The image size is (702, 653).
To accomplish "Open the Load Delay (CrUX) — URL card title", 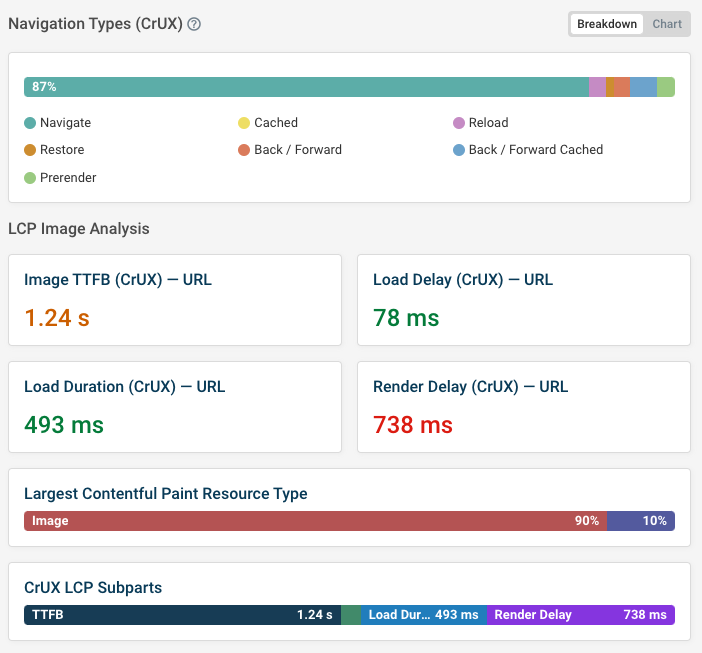I will 463,280.
